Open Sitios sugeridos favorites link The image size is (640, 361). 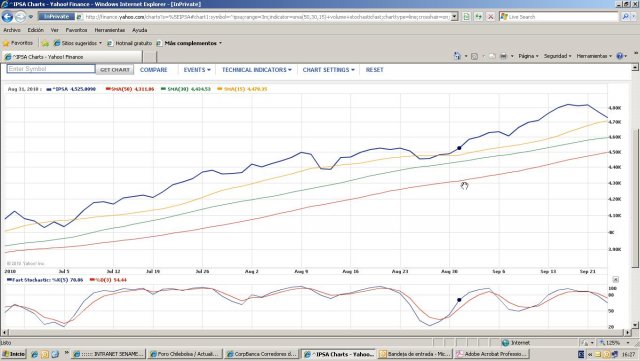click(x=78, y=43)
